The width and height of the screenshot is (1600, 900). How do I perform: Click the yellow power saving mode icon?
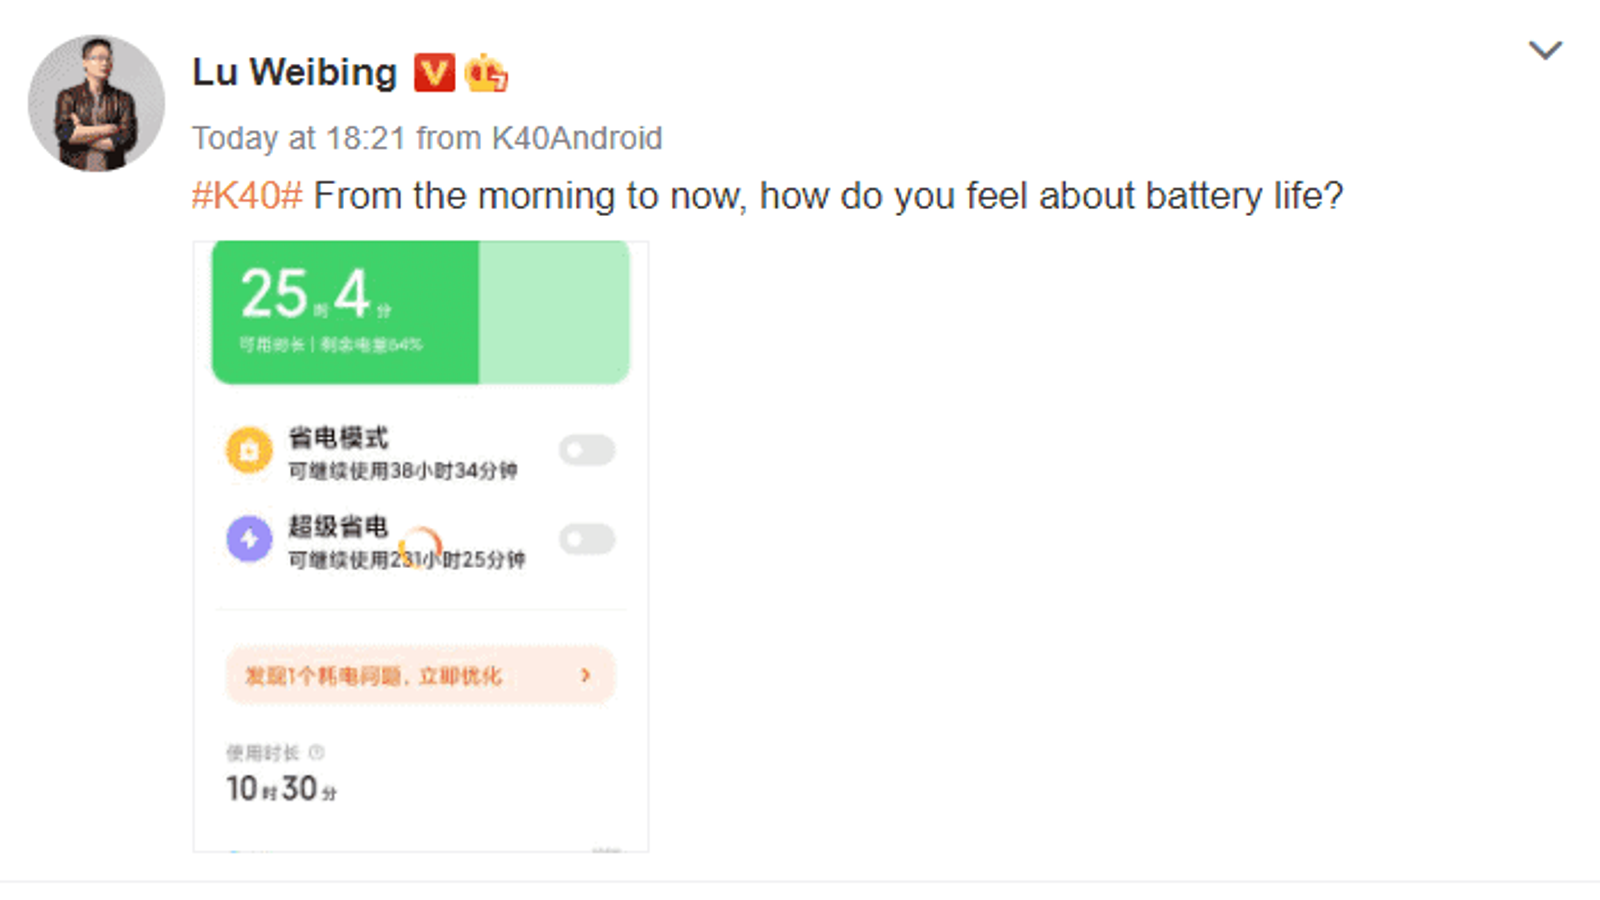pos(249,450)
